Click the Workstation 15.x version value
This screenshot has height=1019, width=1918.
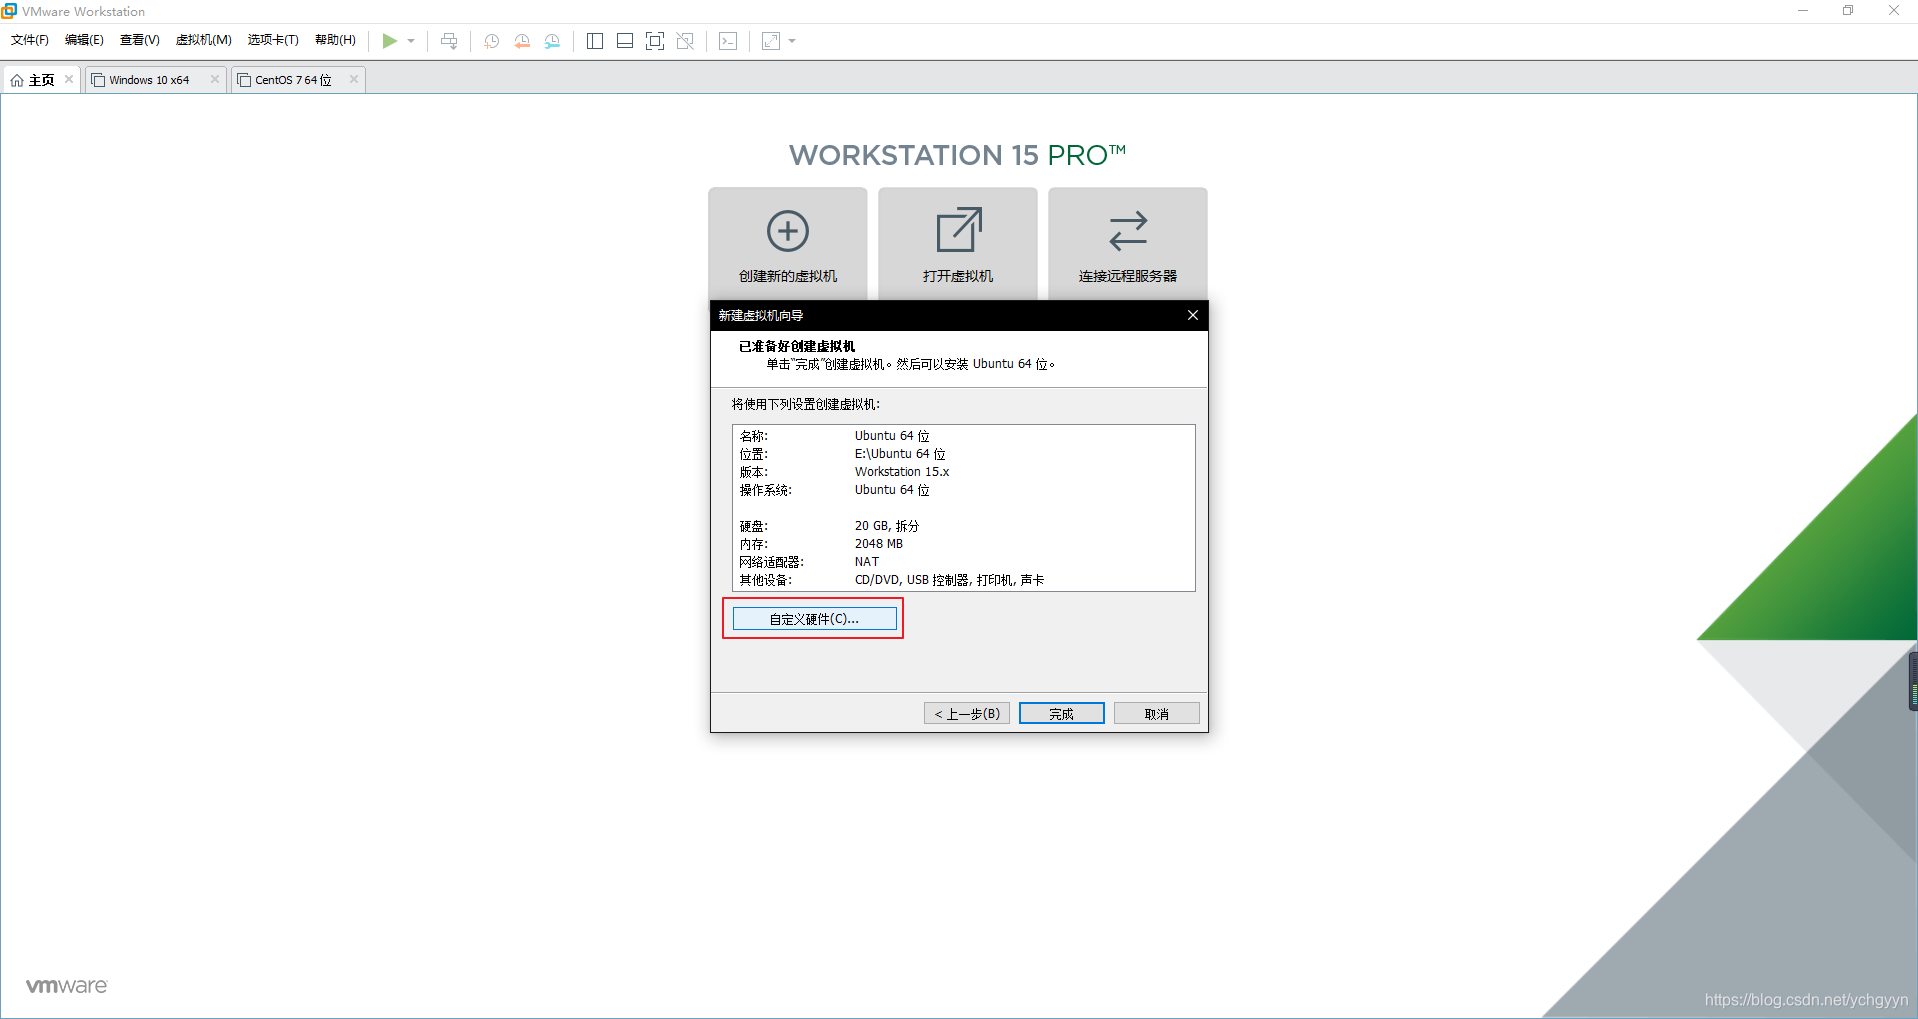902,472
